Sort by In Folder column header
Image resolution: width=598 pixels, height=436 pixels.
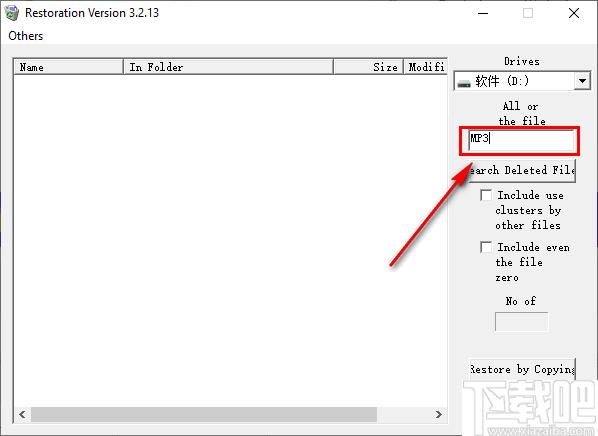[x=228, y=67]
